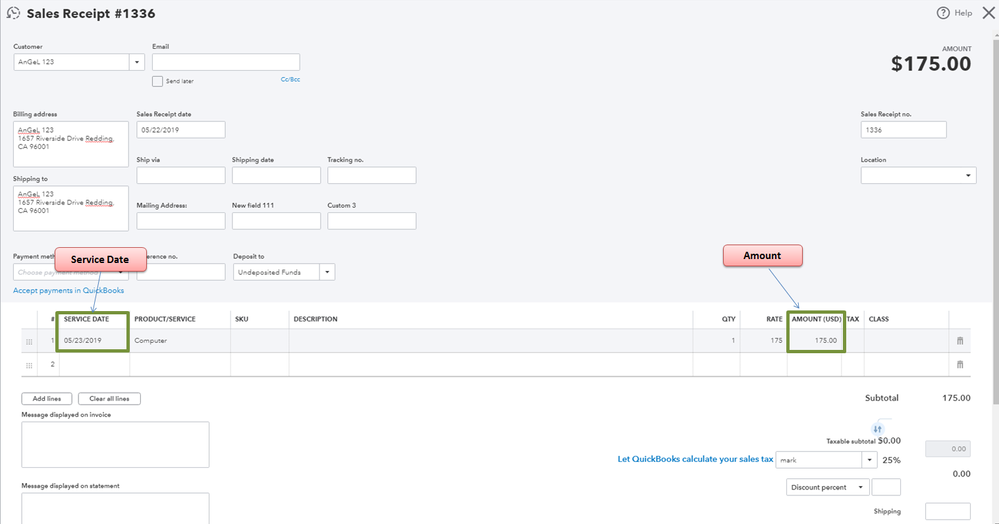This screenshot has width=999, height=524.
Task: Click the PRODUCT/SERVICE column header
Action: click(165, 319)
